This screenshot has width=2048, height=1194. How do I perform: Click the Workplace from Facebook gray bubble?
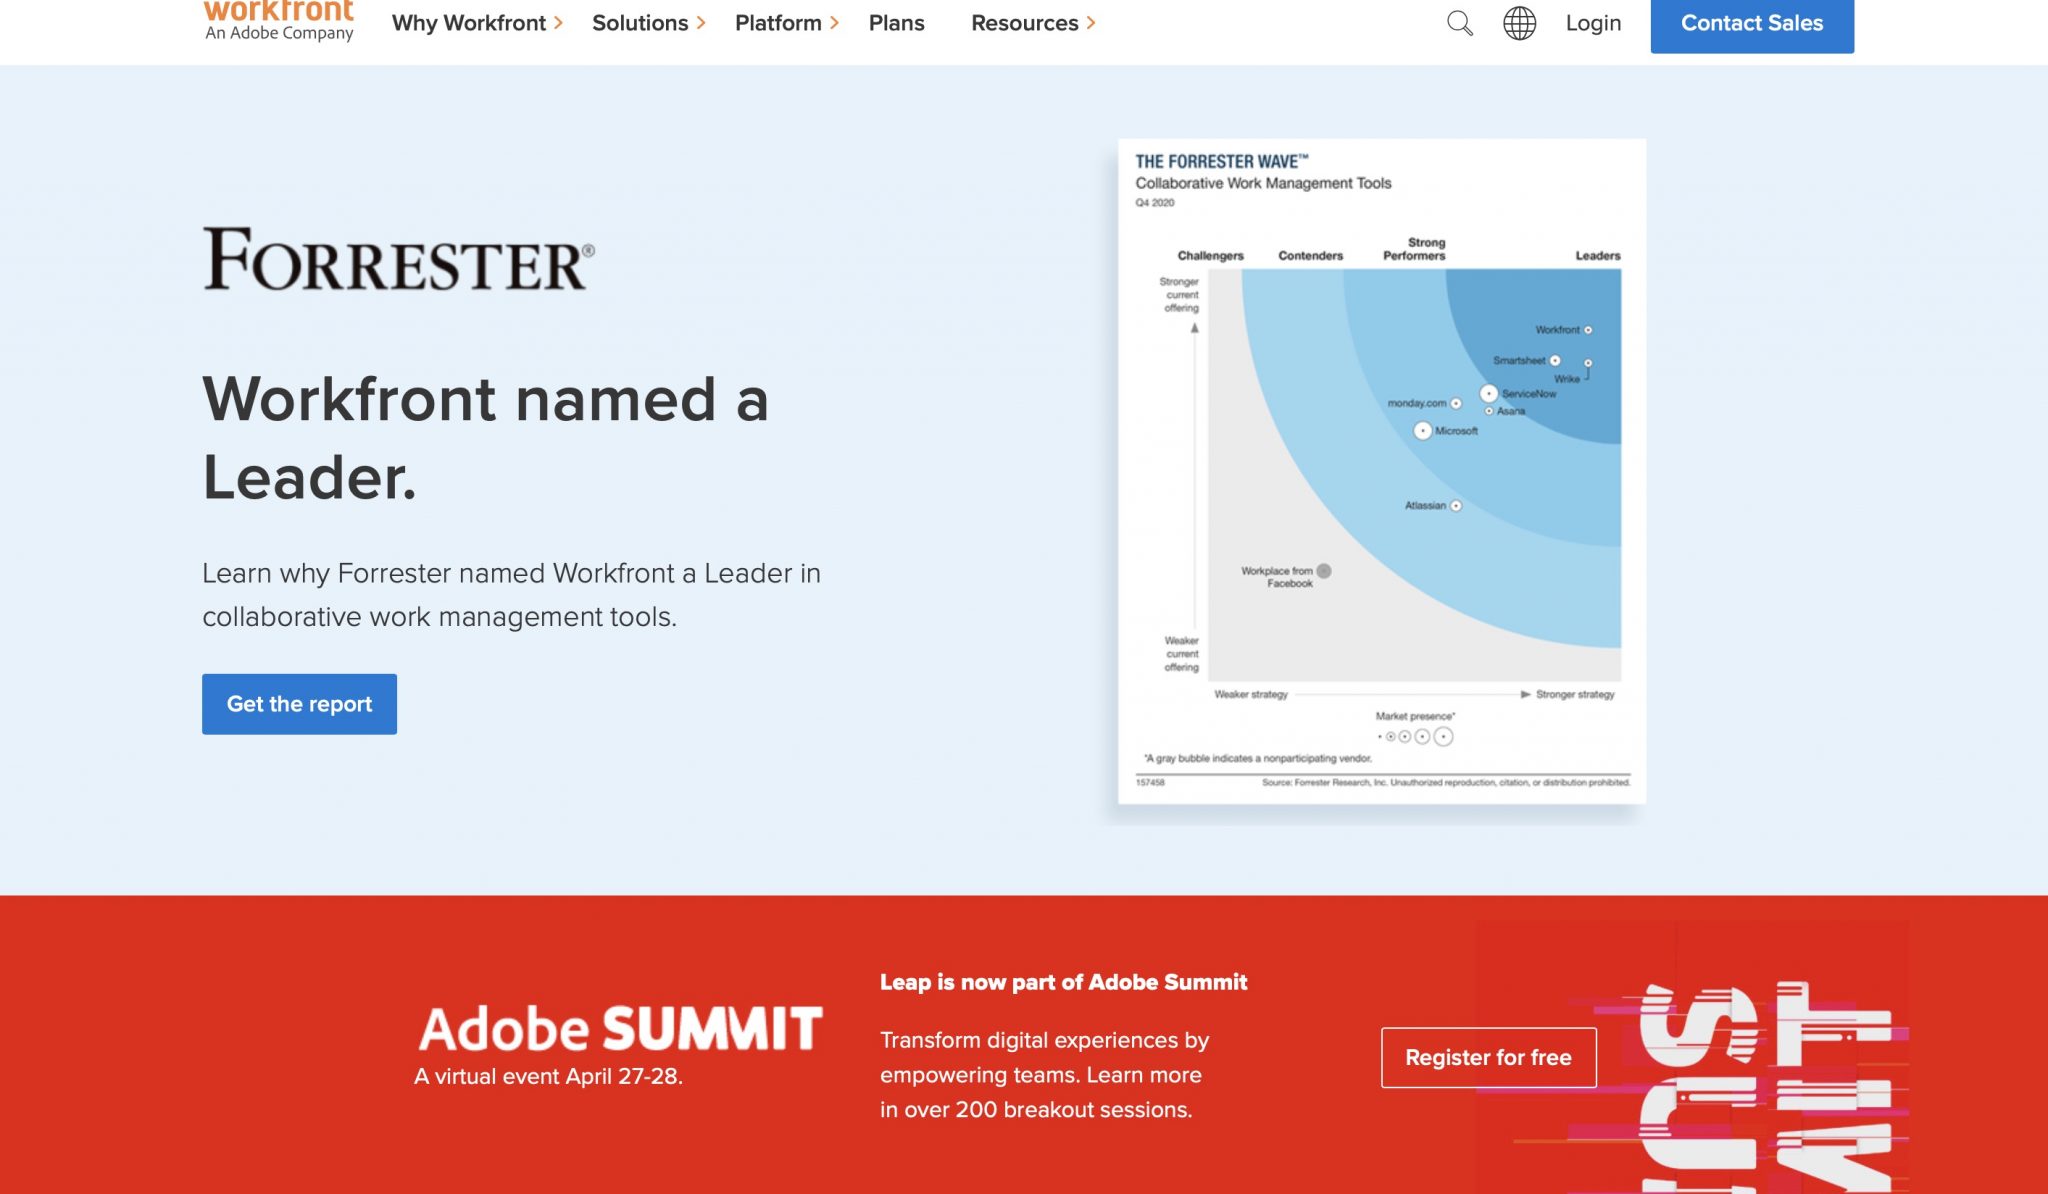(x=1324, y=571)
